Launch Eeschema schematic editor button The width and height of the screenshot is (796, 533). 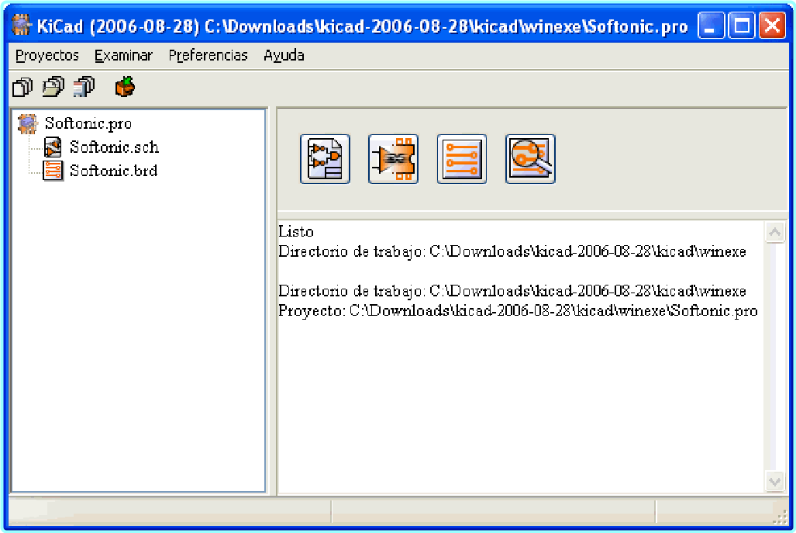tap(325, 159)
